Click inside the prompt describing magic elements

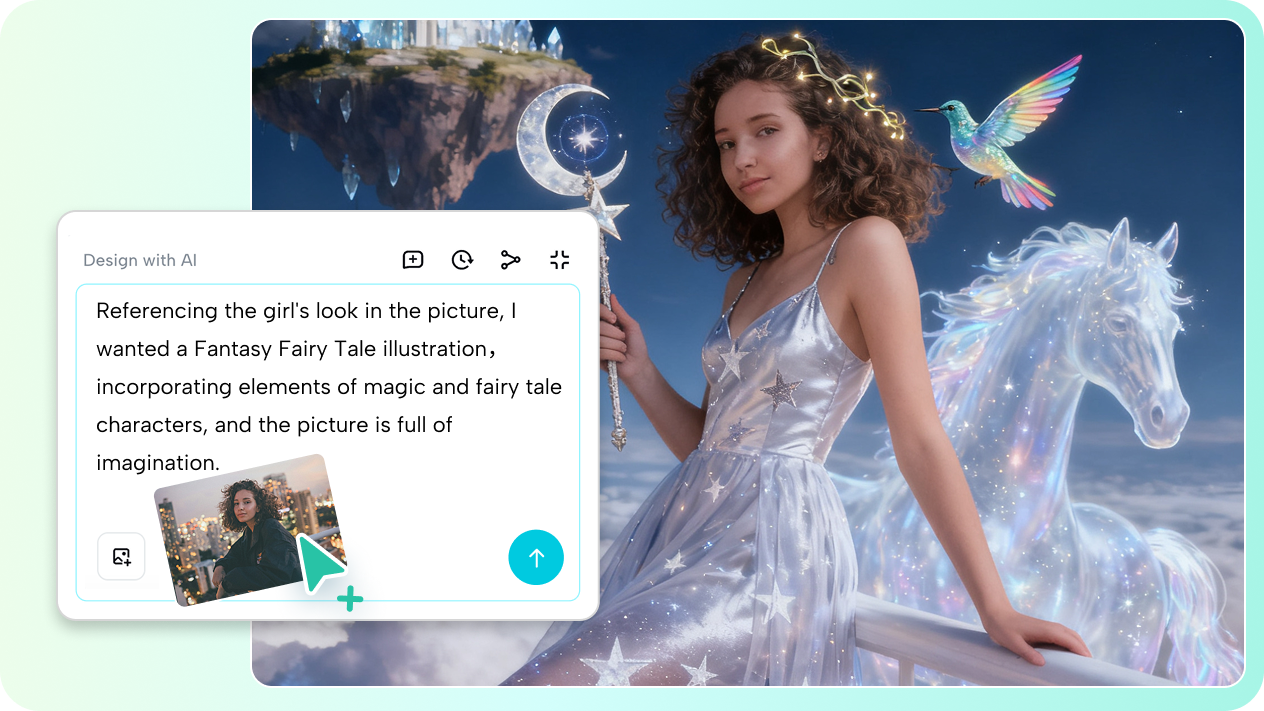click(x=330, y=385)
